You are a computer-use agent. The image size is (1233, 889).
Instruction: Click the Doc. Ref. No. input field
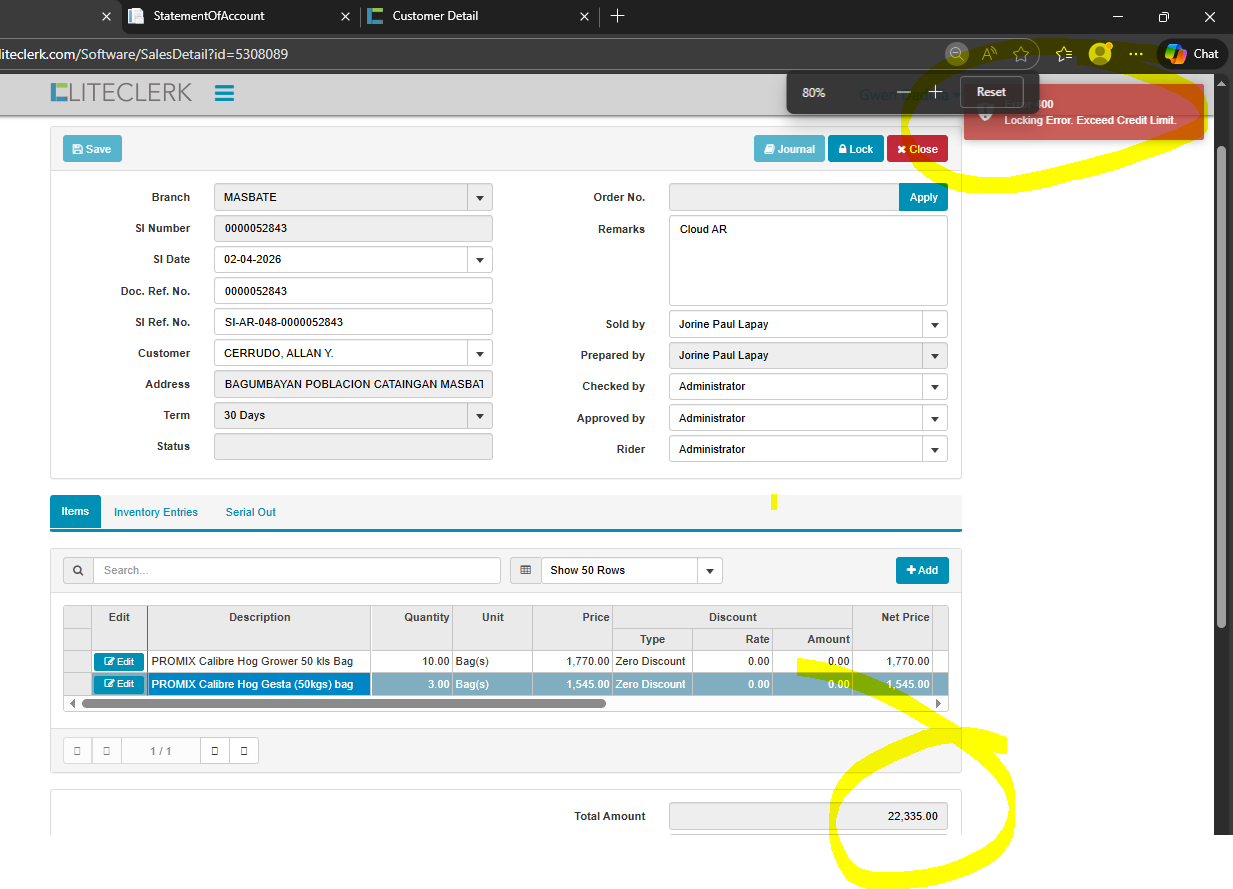(353, 291)
